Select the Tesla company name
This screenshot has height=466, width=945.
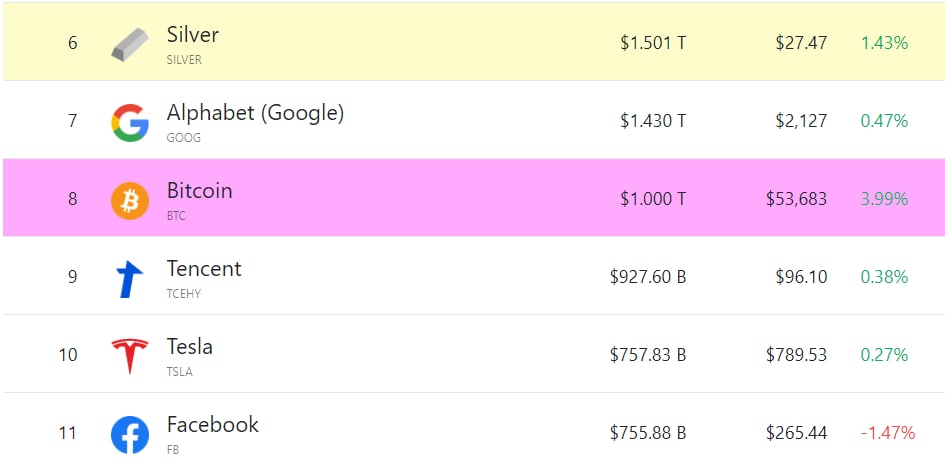pyautogui.click(x=189, y=347)
